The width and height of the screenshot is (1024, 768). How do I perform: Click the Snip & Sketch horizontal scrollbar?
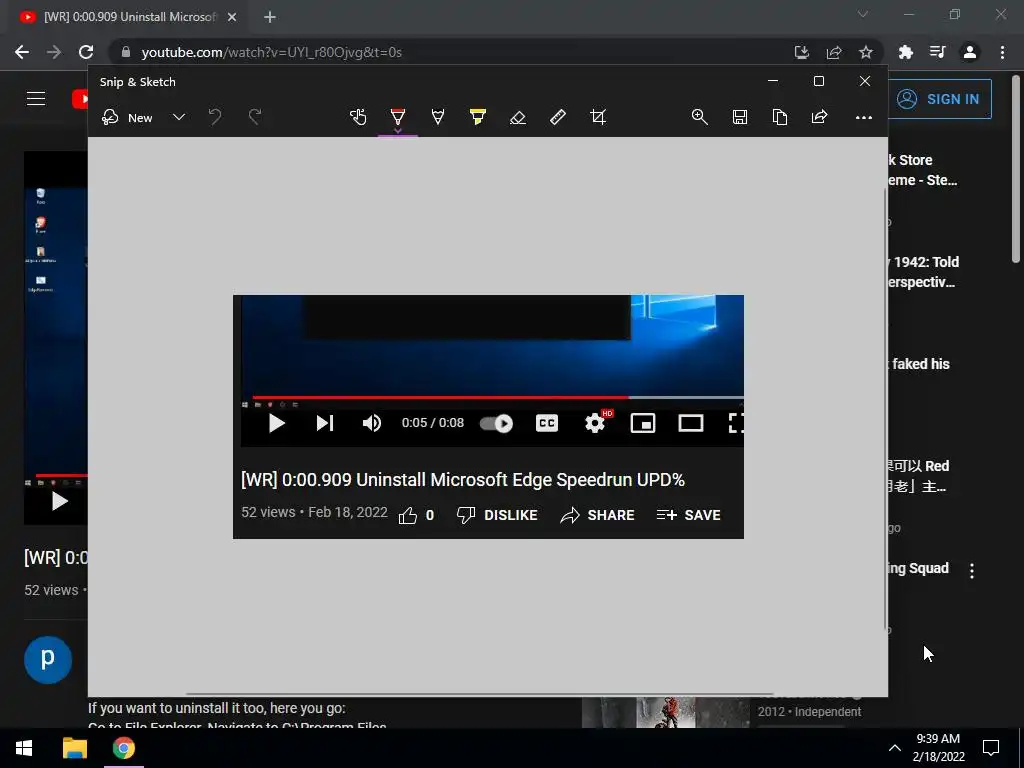[479, 694]
